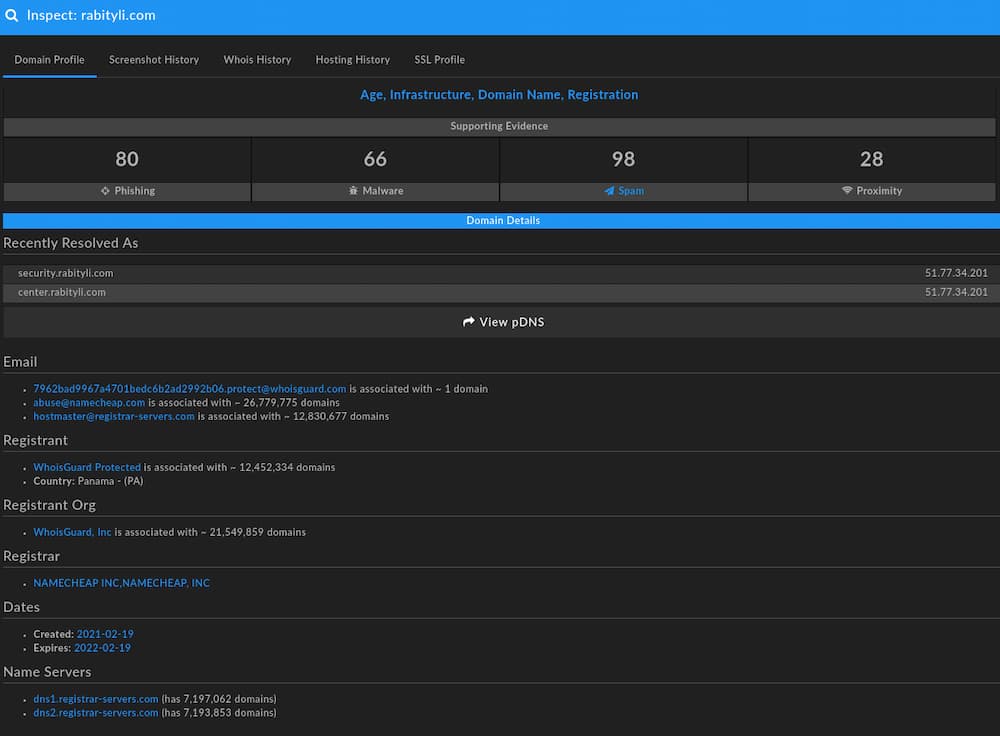Open dns1.registrar-servers.com link

[x=96, y=700]
